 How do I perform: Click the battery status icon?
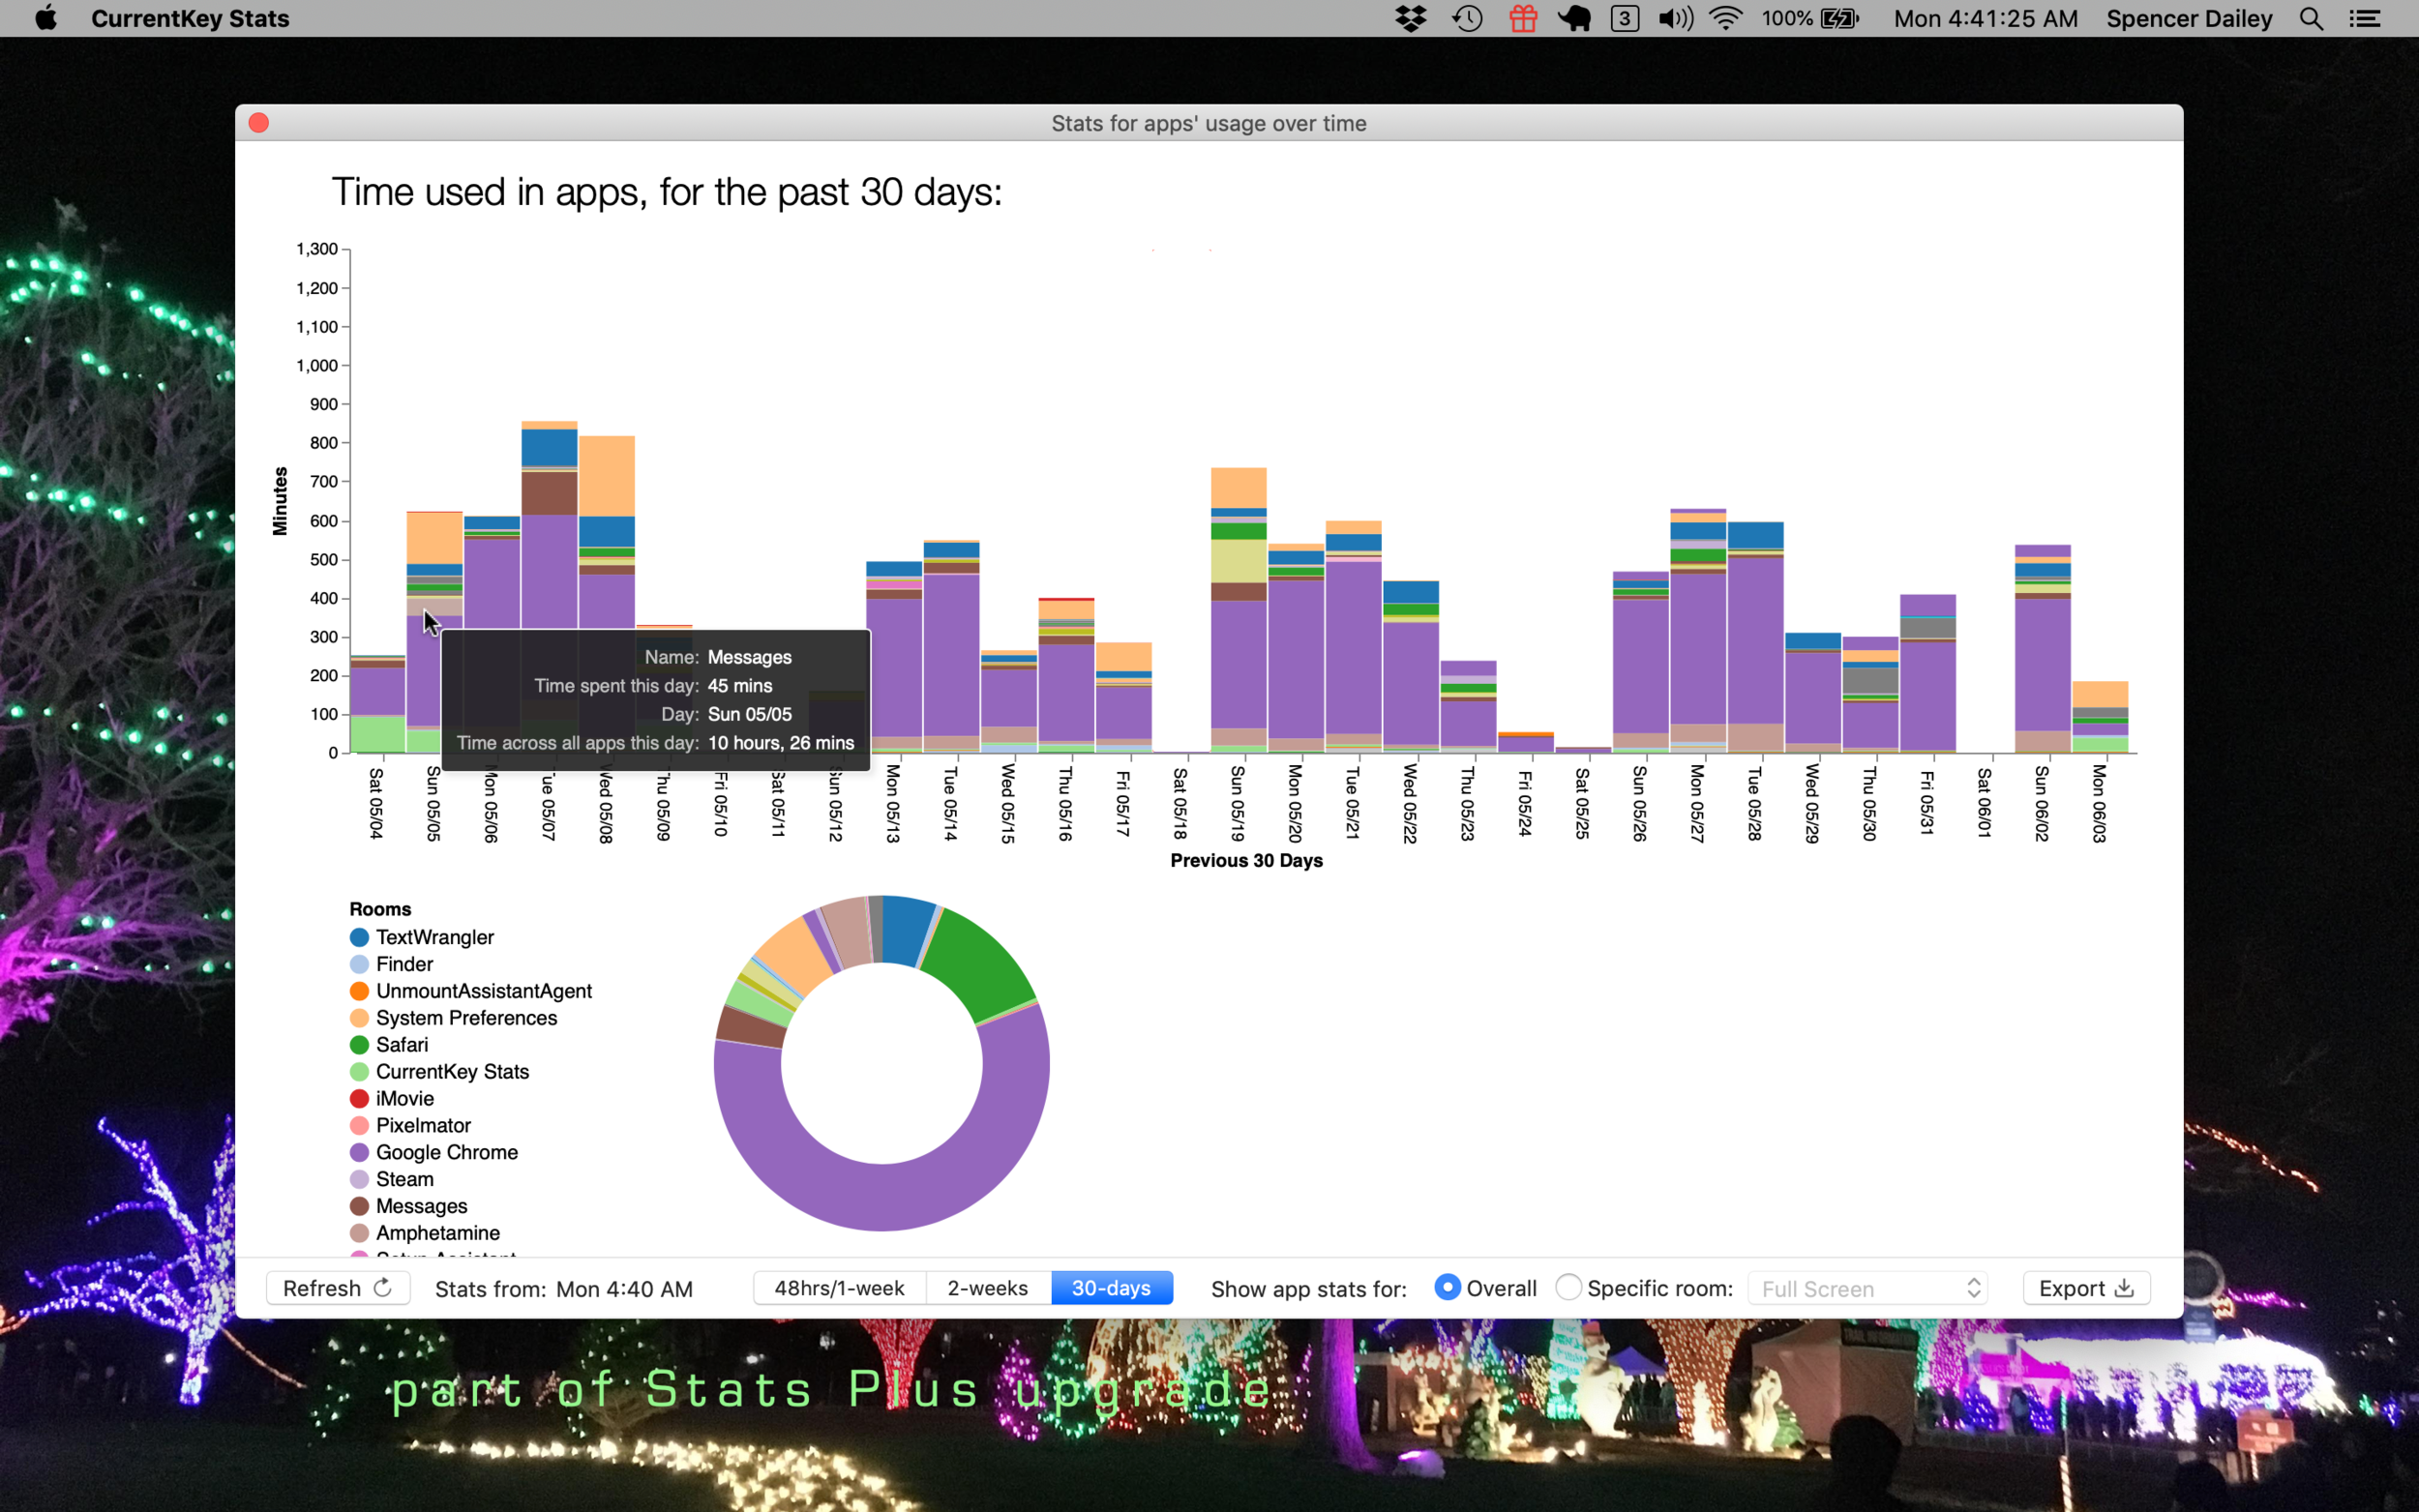(1839, 18)
